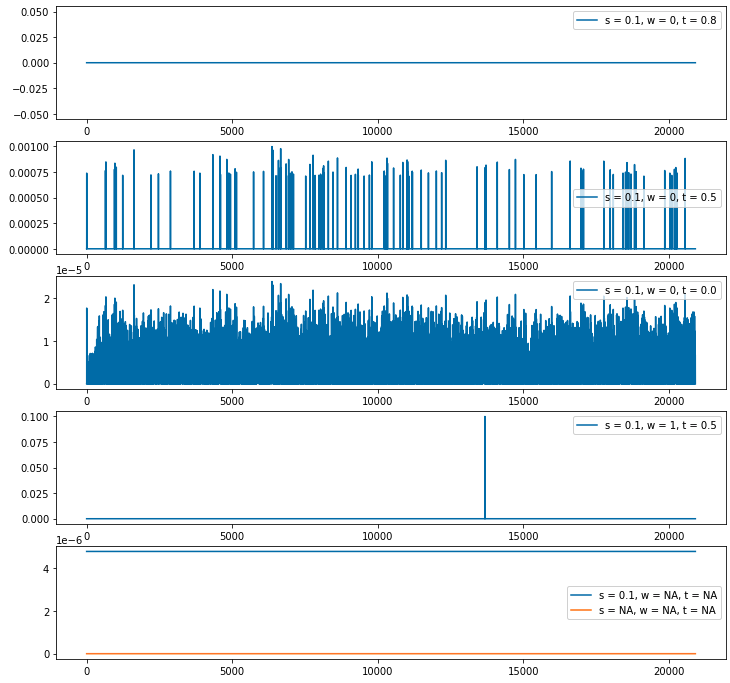Viewport: 730px width, 683px height.
Task: Click blue legend line beside 's = 0.1, w = NA'
Action: pos(581,595)
